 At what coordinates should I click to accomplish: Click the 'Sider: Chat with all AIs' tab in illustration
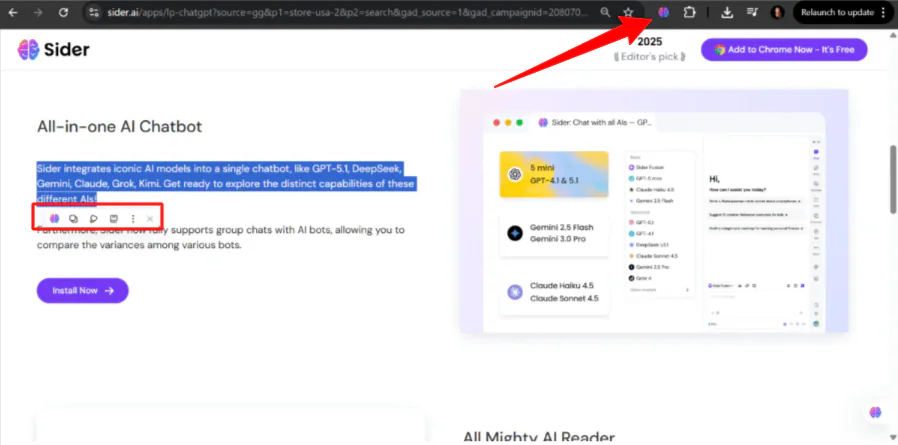593,123
